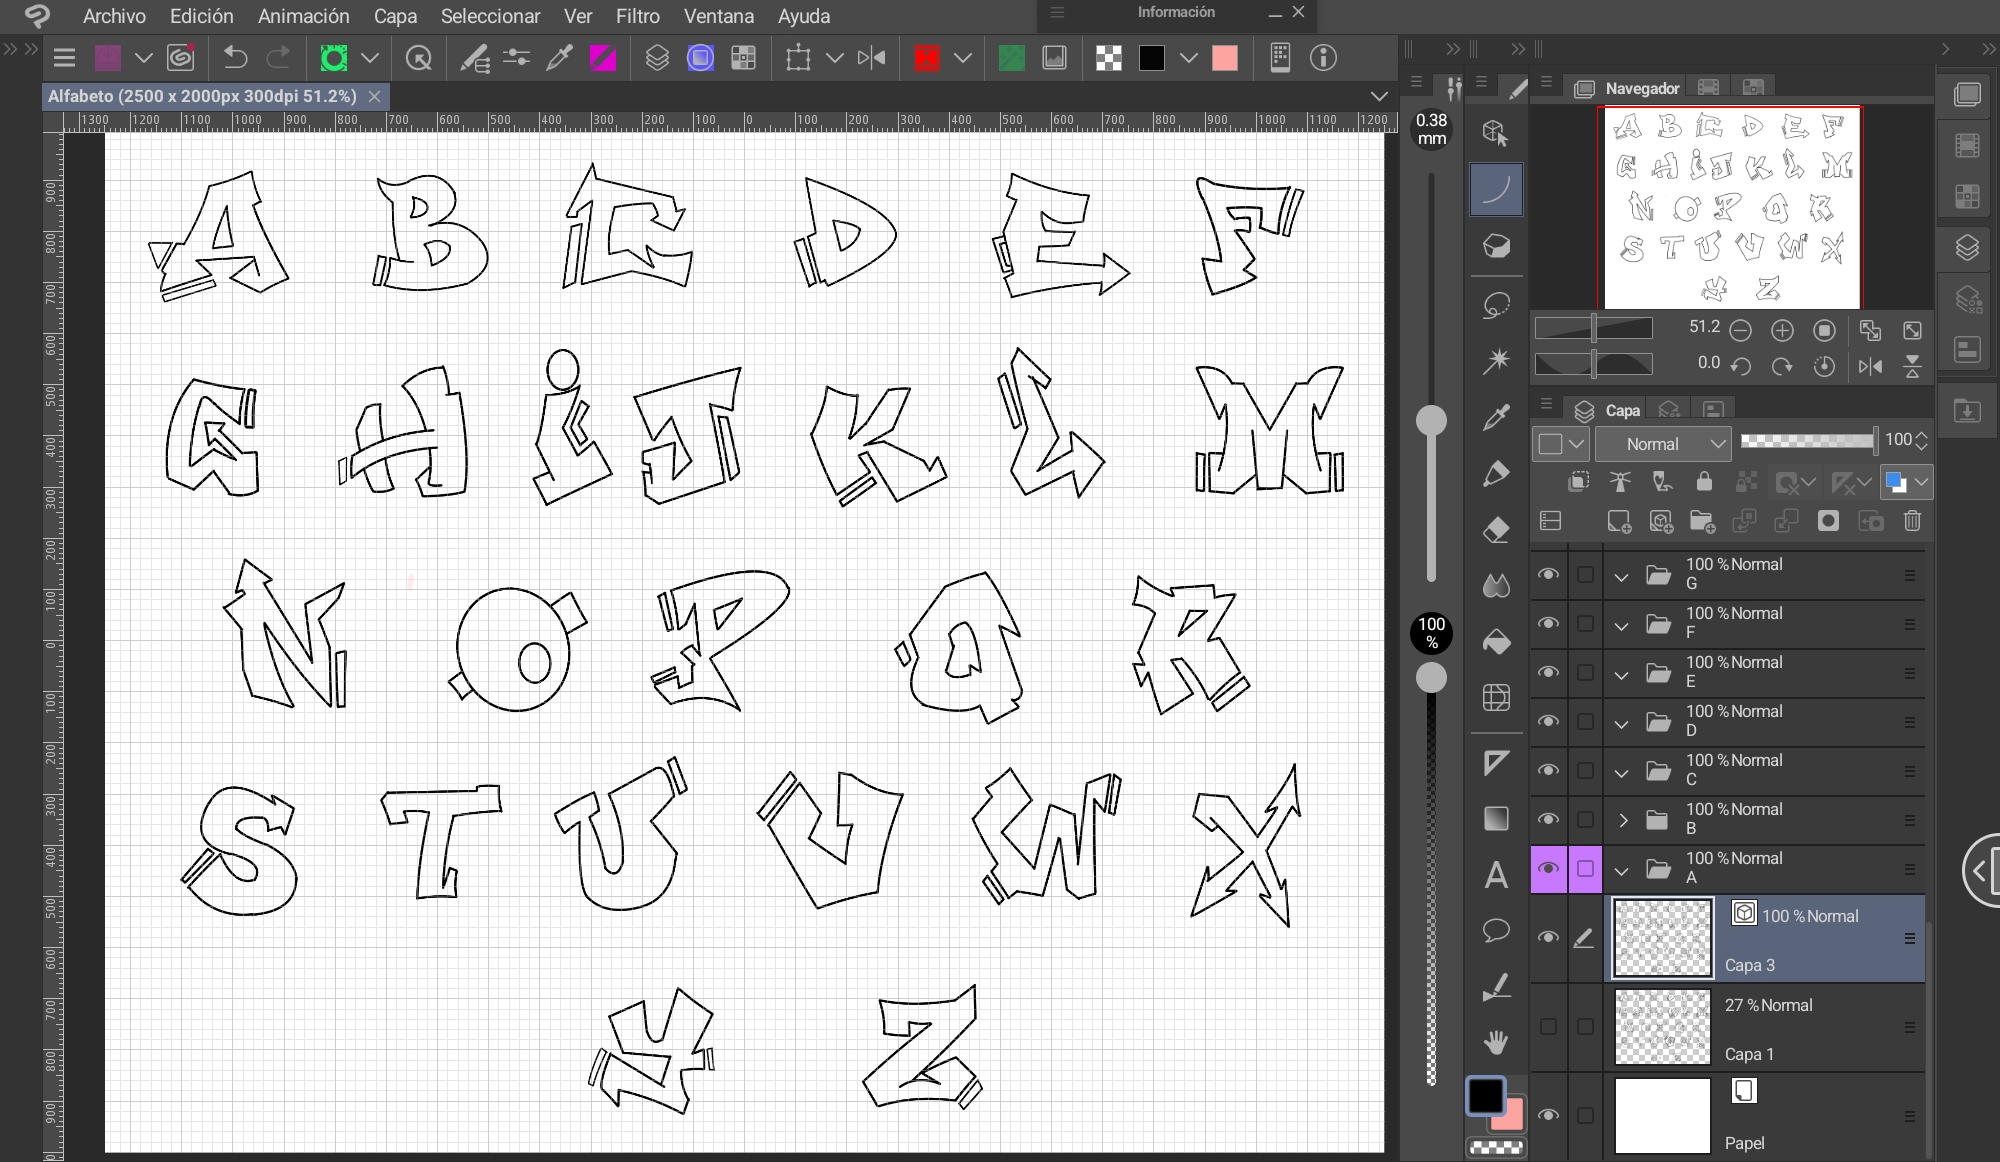Screen dimensions: 2000x1162
Task: Click the Delete layer trash icon
Action: [x=1912, y=521]
